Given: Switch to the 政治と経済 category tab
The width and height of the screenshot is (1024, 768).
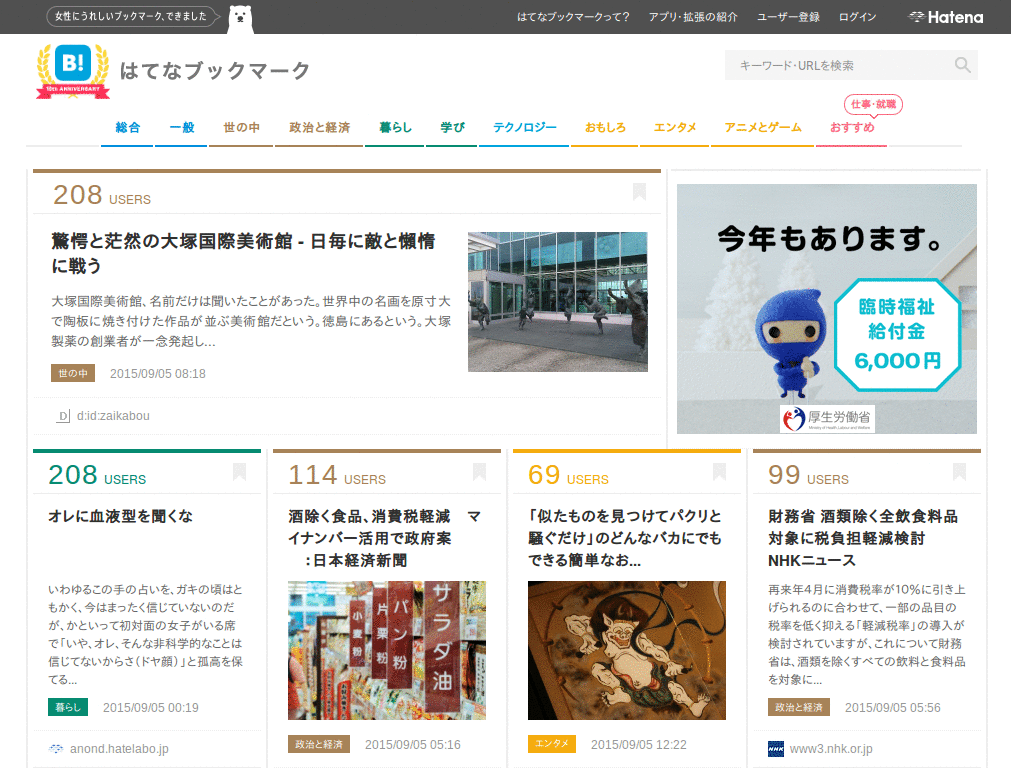Looking at the screenshot, I should [x=319, y=127].
